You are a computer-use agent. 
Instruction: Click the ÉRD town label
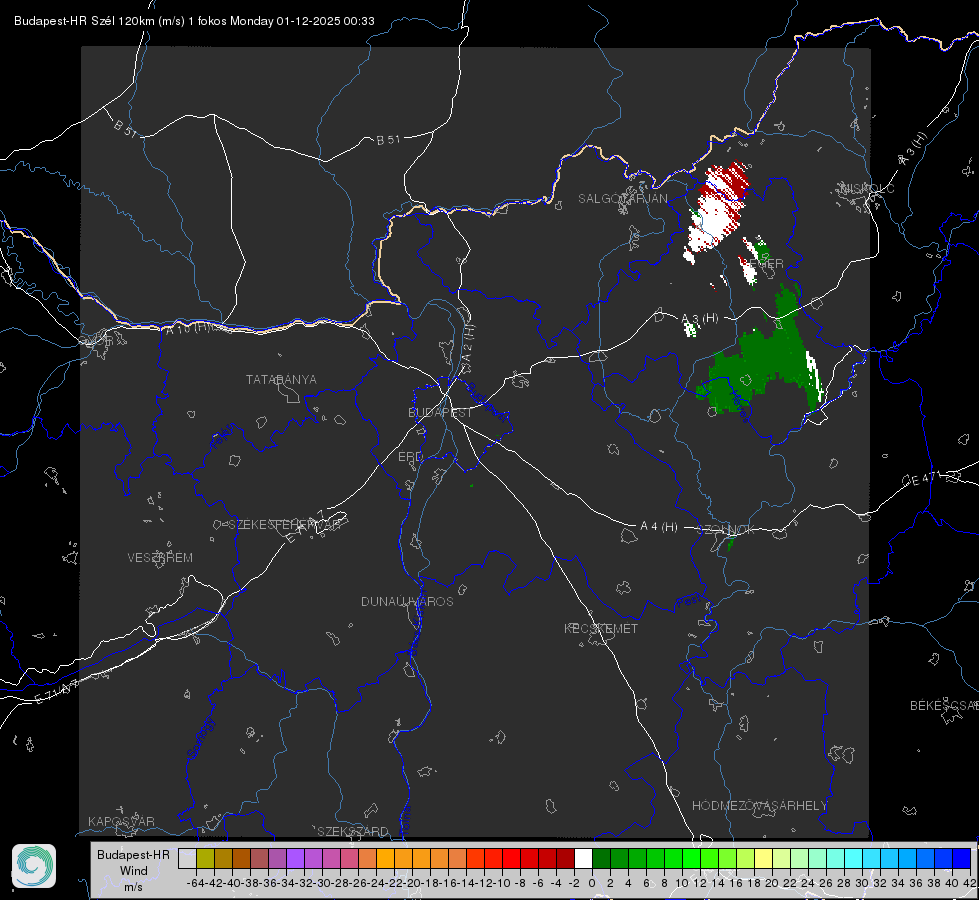point(410,457)
